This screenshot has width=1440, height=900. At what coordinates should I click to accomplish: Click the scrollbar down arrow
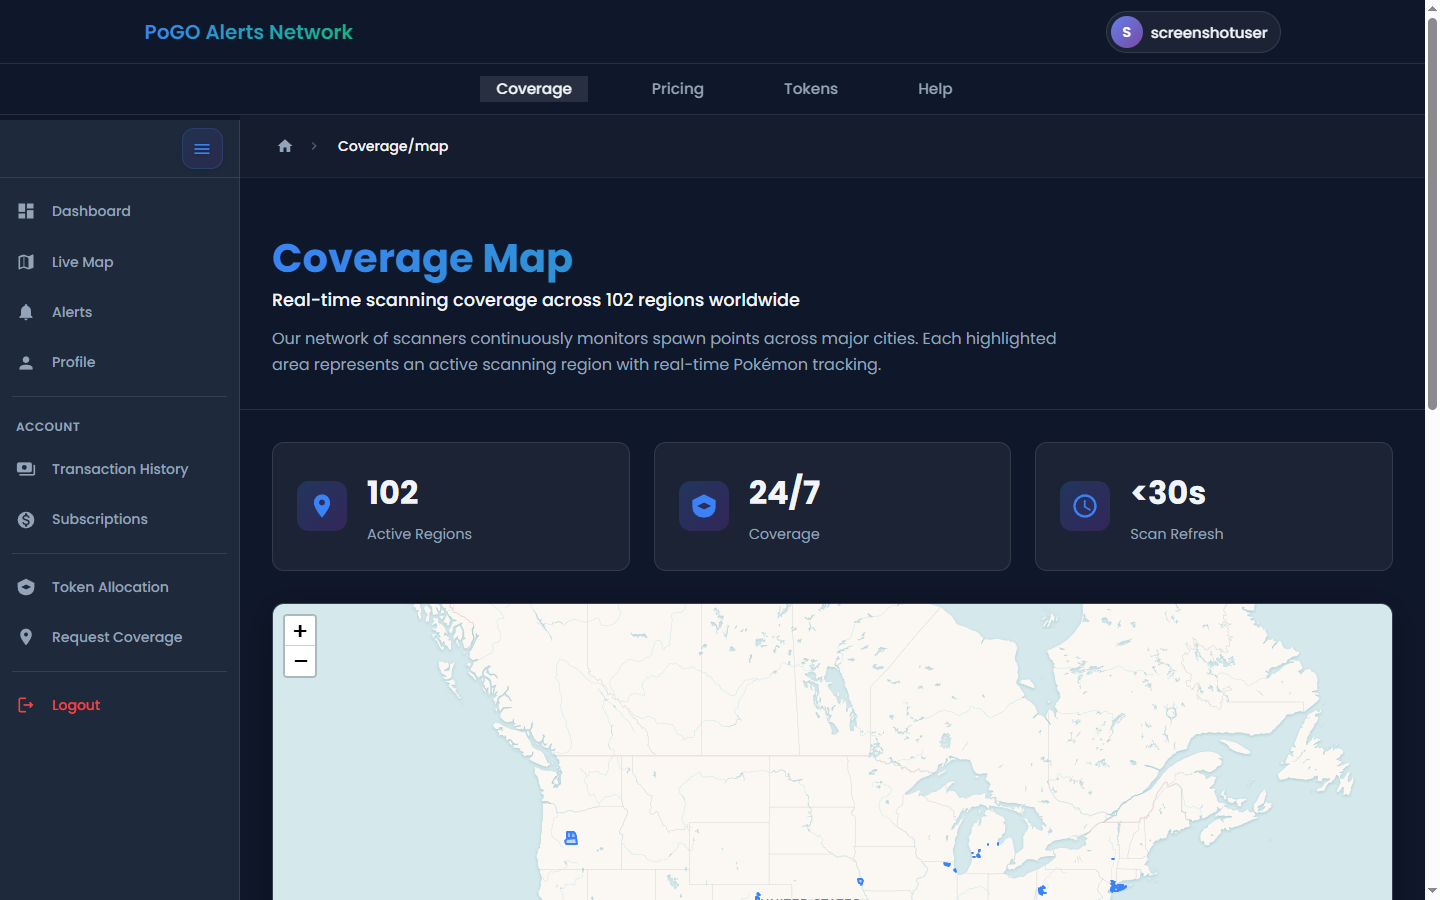(x=1432, y=890)
